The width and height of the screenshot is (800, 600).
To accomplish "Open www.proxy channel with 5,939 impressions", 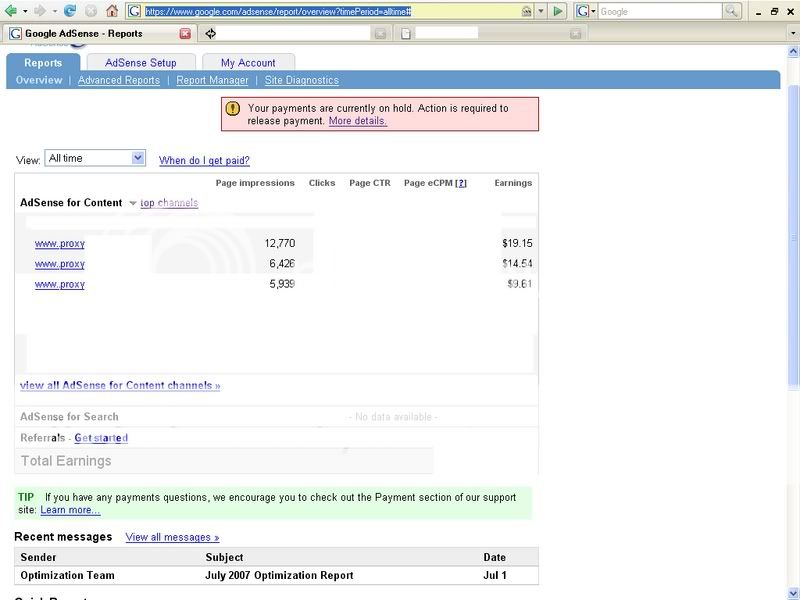I will tap(60, 284).
